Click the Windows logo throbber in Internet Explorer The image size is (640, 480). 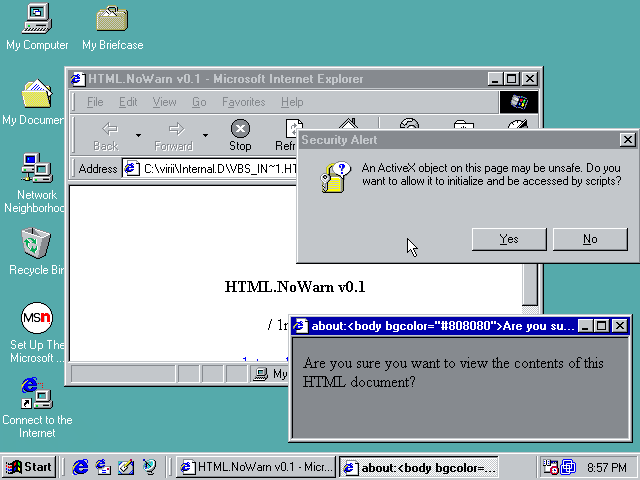(519, 102)
